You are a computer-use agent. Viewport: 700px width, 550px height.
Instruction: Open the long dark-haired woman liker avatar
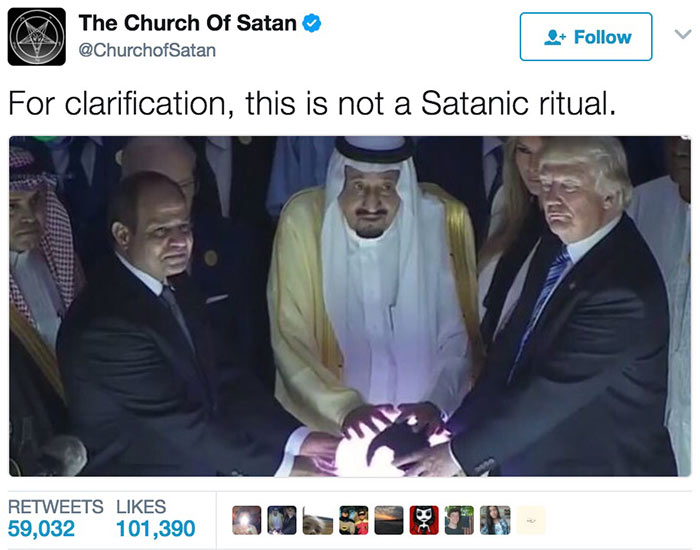[495, 520]
